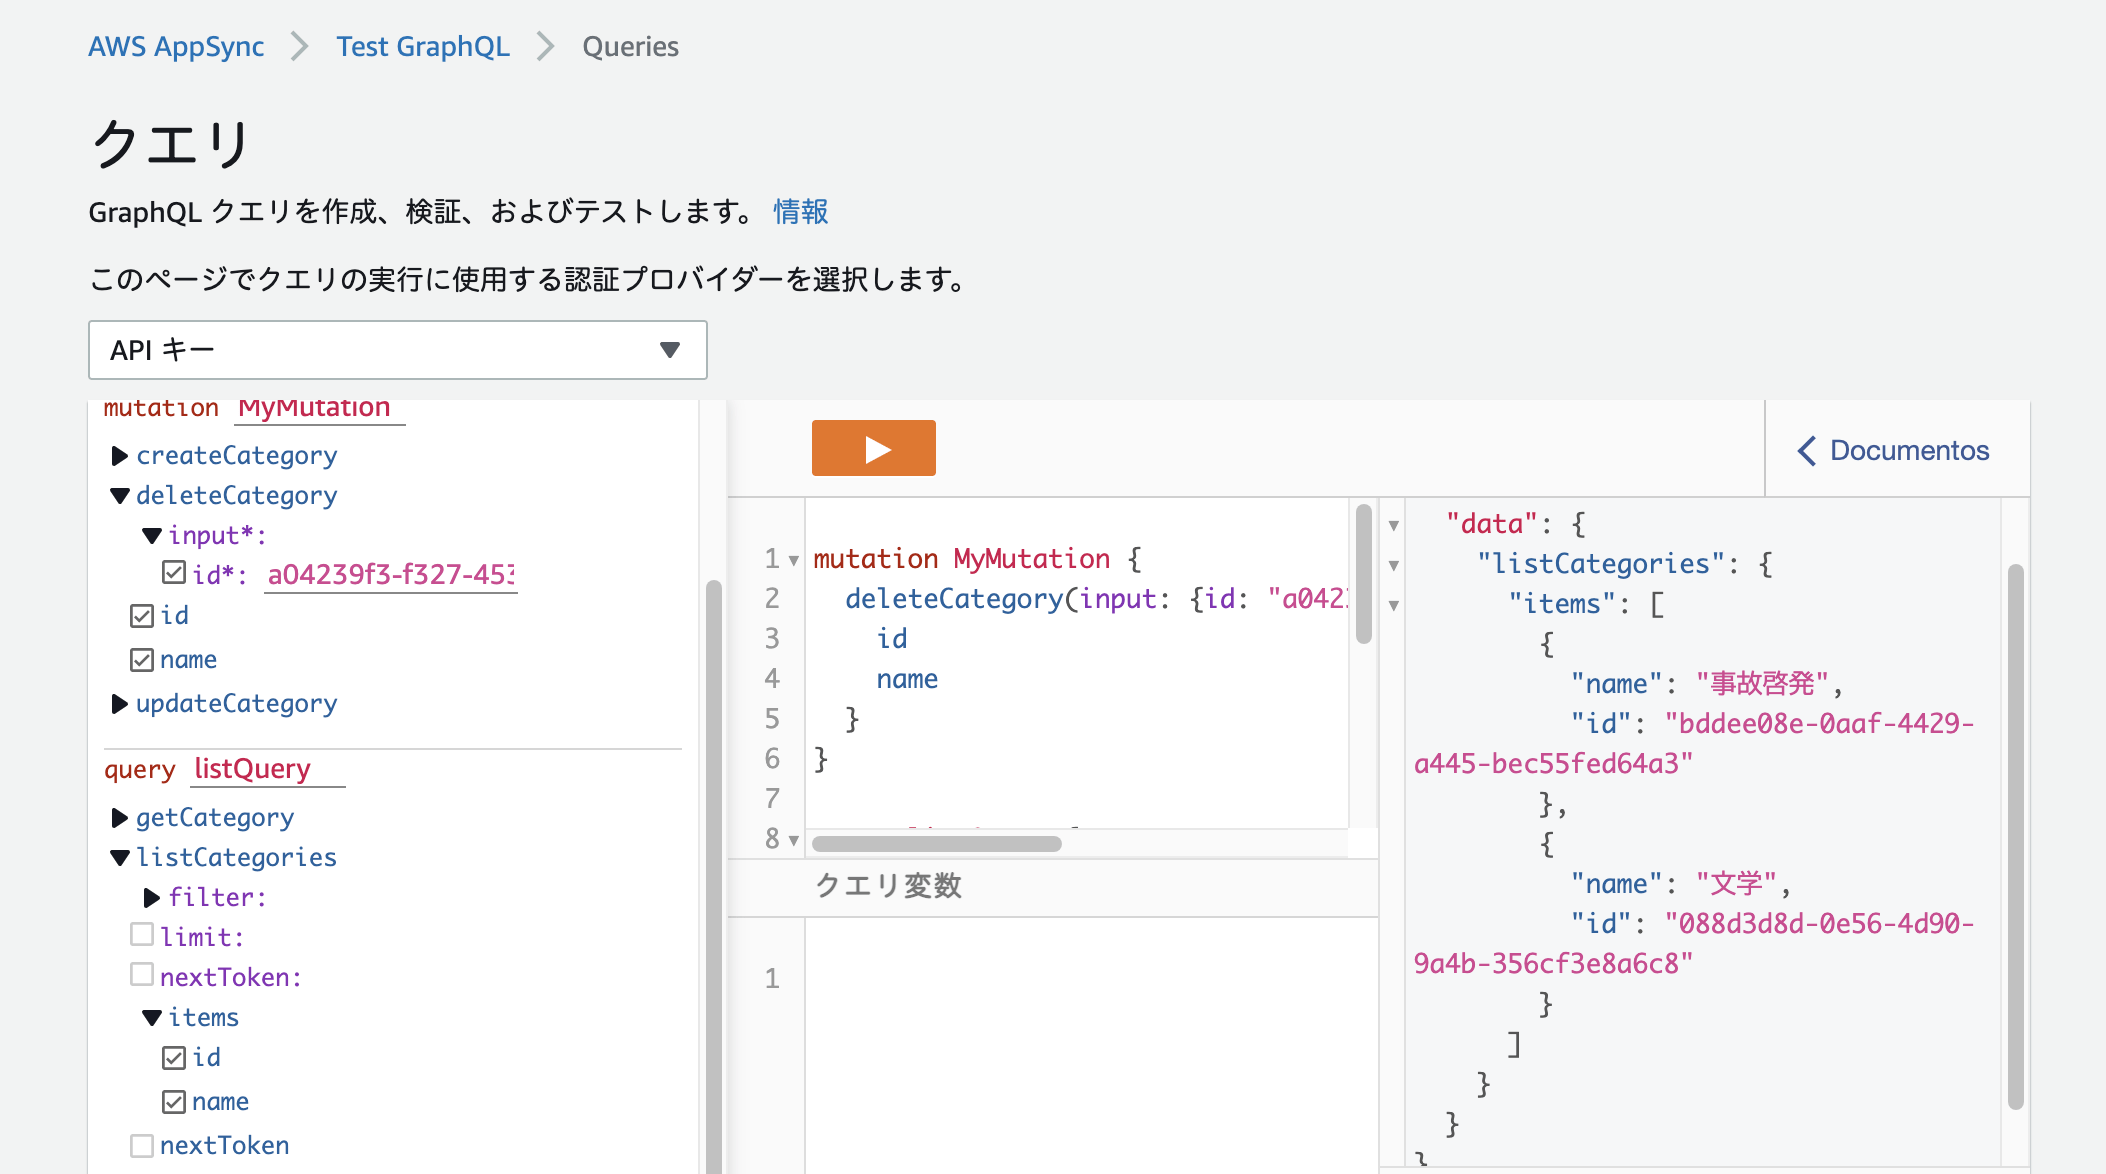Click the AWS AppSync breadcrumb link
The height and width of the screenshot is (1174, 2106).
[x=176, y=47]
